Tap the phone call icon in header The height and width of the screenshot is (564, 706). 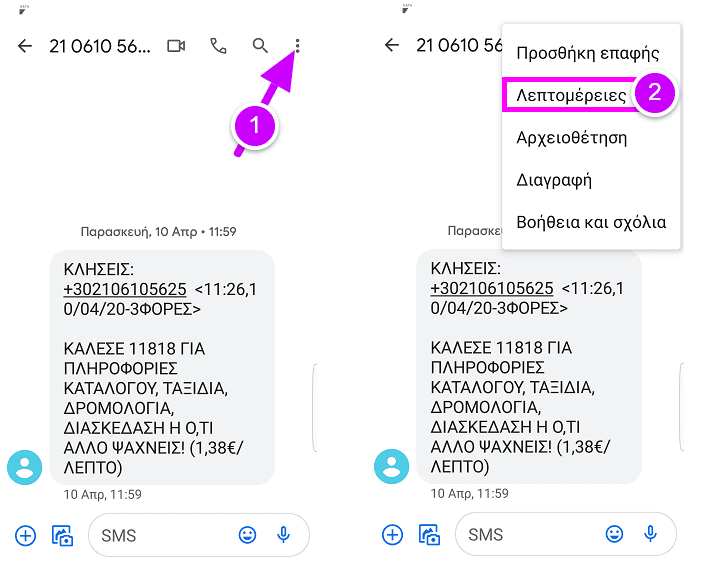tap(218, 46)
